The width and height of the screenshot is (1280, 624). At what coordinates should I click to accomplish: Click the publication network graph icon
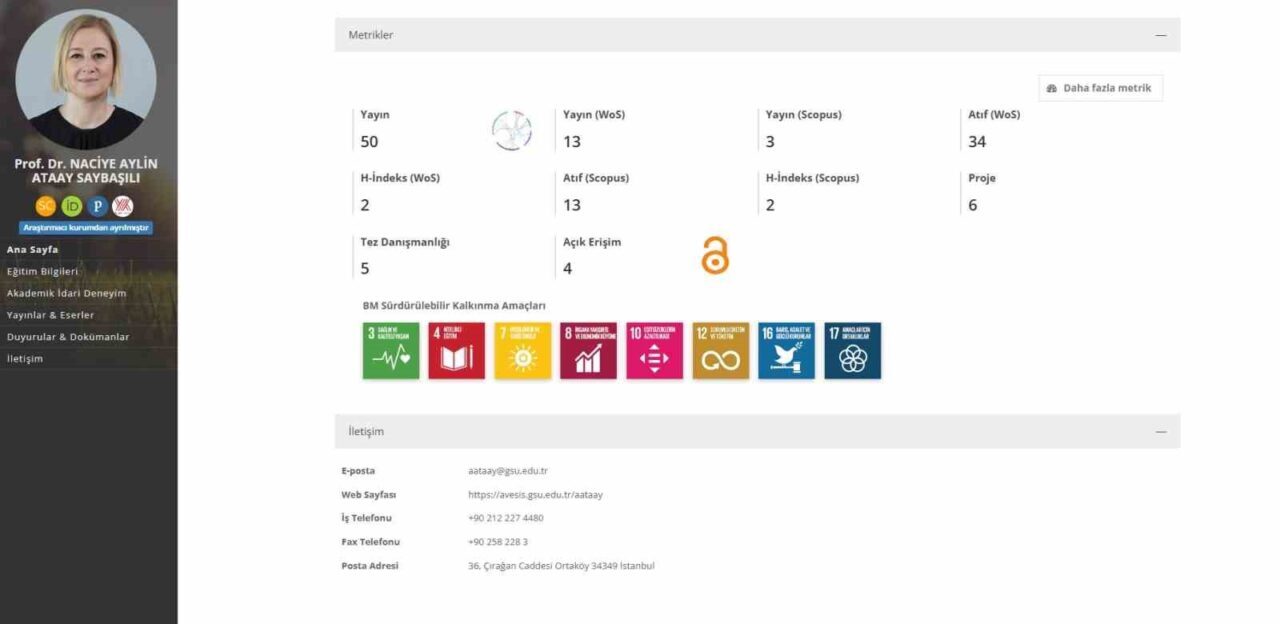click(512, 131)
